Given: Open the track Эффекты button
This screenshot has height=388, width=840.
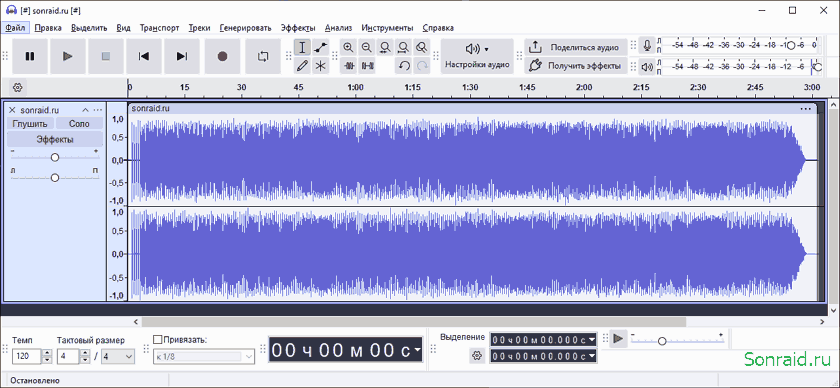Looking at the screenshot, I should (55, 139).
